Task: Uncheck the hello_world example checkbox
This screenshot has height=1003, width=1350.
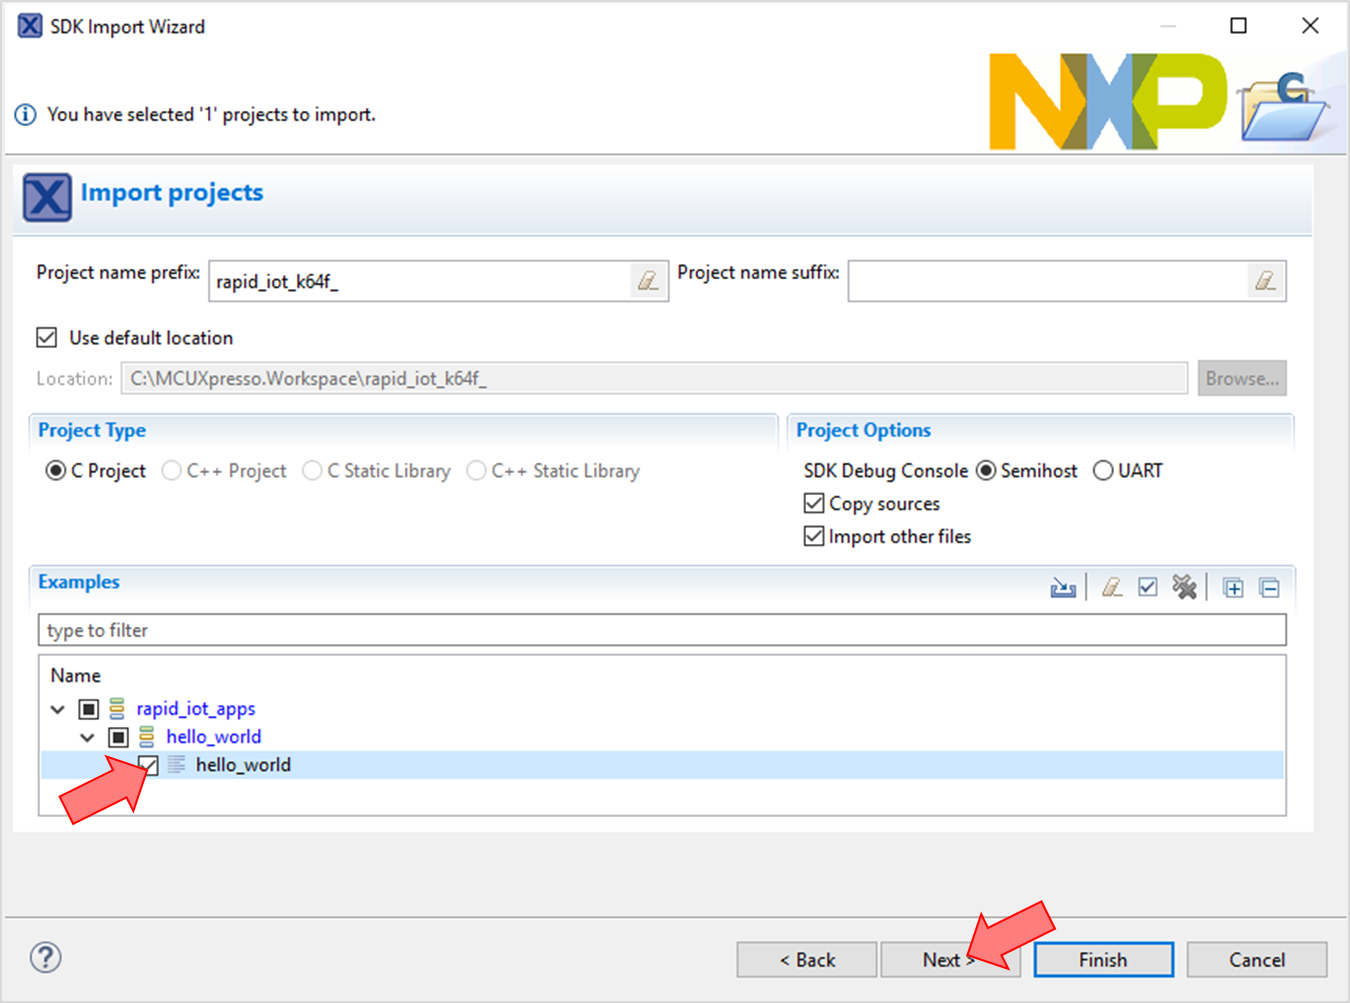Action: [x=148, y=765]
